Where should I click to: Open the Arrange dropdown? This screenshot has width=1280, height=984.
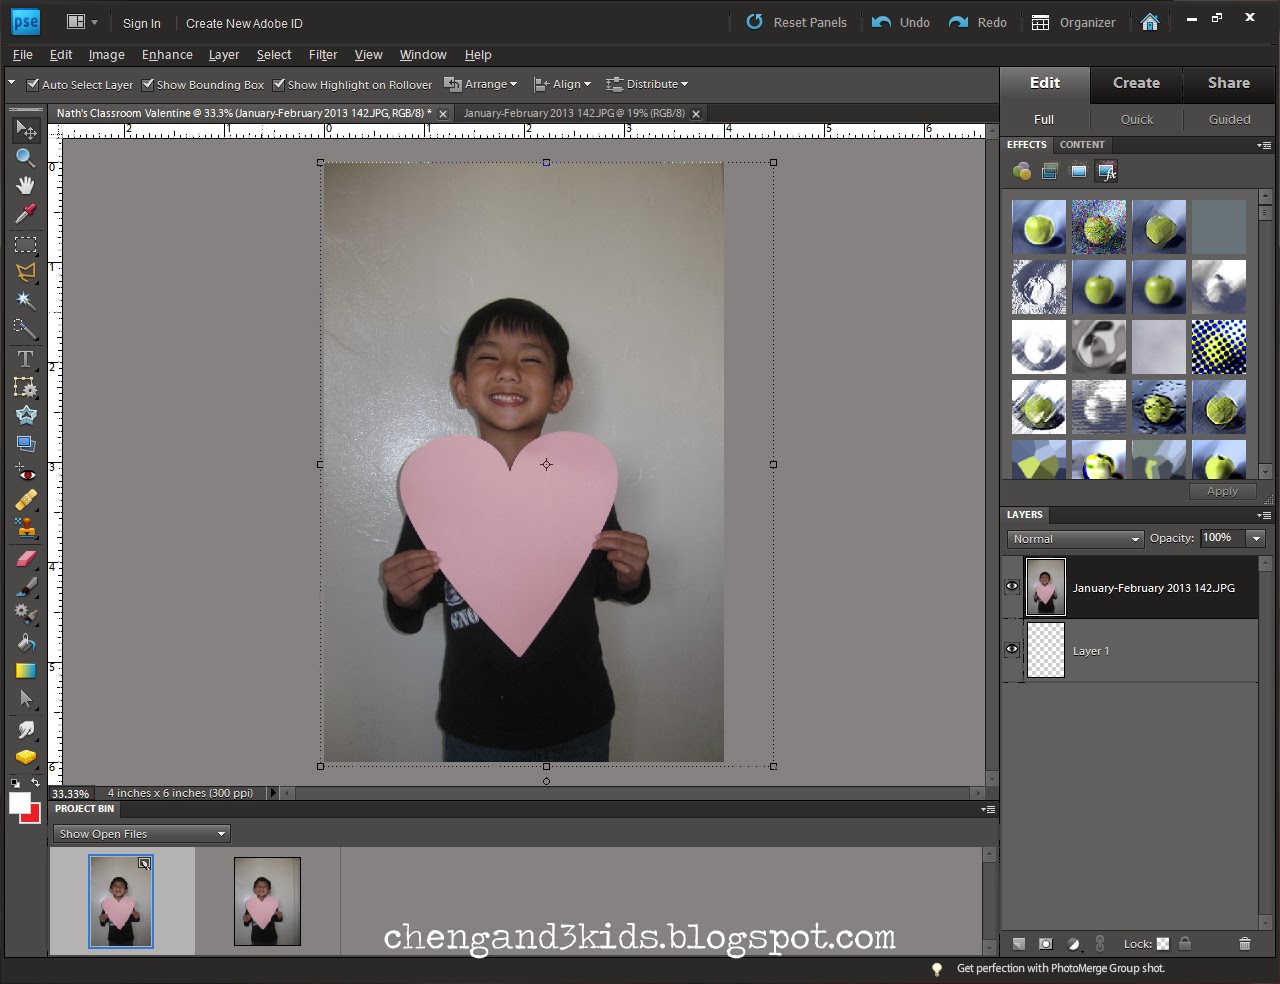click(x=481, y=84)
